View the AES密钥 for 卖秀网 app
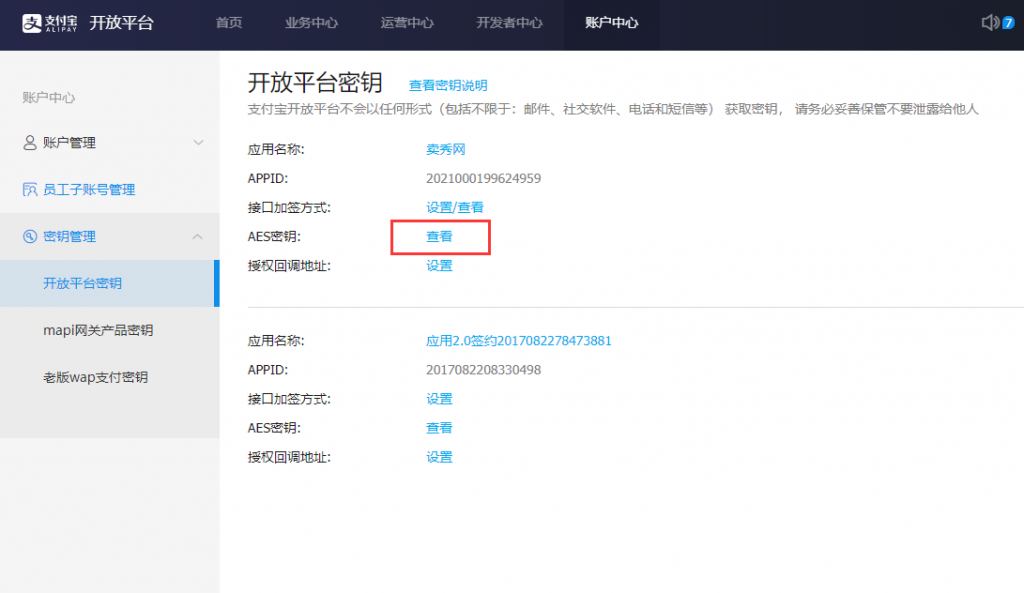 click(x=439, y=237)
